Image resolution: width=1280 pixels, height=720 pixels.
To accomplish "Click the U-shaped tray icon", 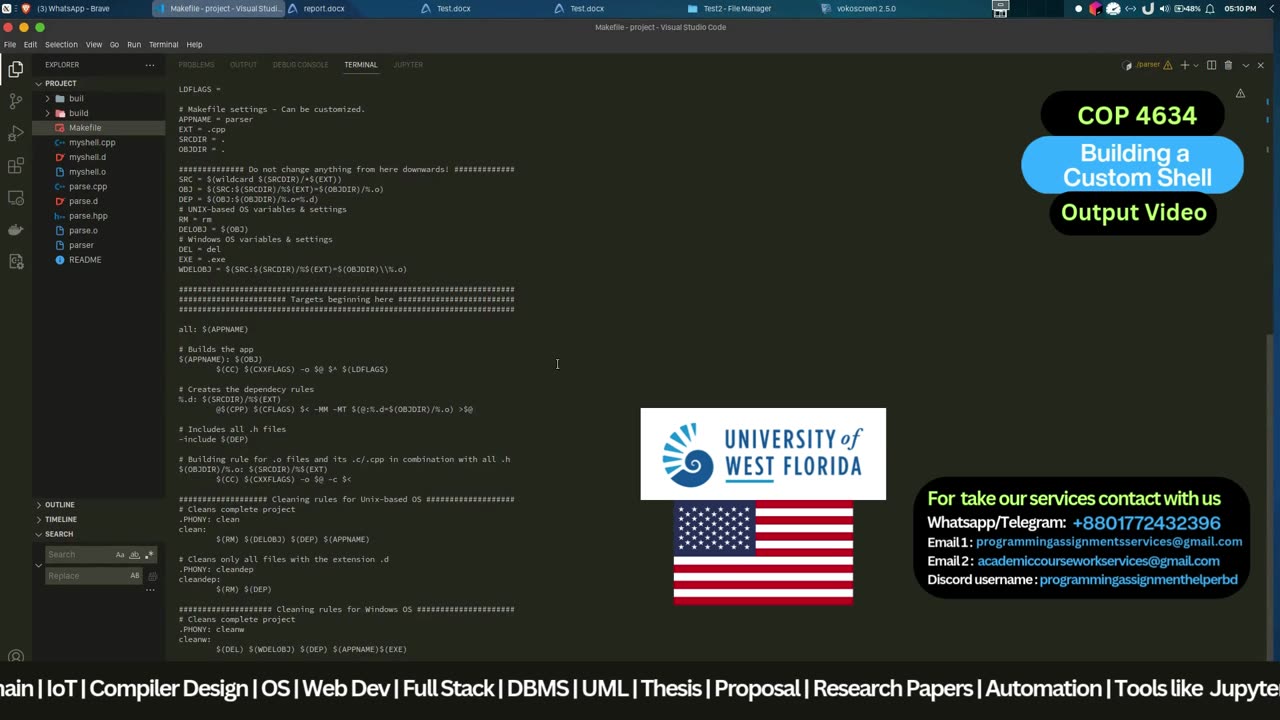I will [x=1148, y=8].
